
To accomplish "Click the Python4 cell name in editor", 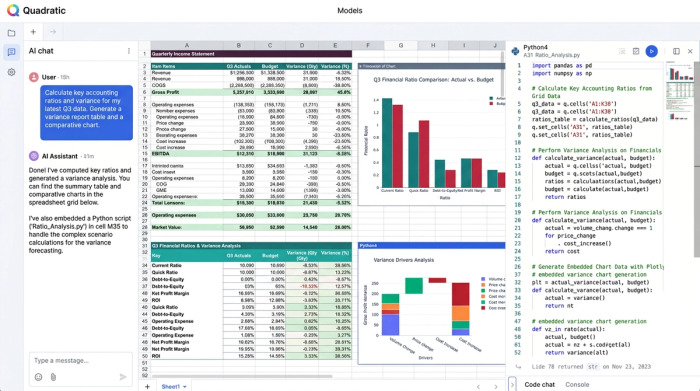I will (535, 47).
